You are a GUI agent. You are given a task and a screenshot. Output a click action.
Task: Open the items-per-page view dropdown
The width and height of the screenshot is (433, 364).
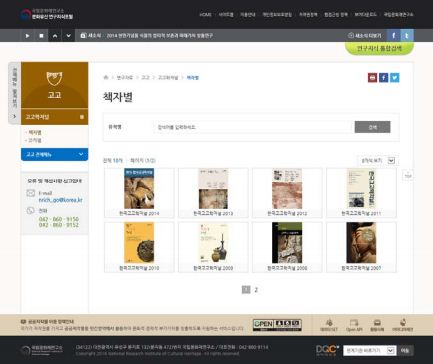[x=377, y=161]
